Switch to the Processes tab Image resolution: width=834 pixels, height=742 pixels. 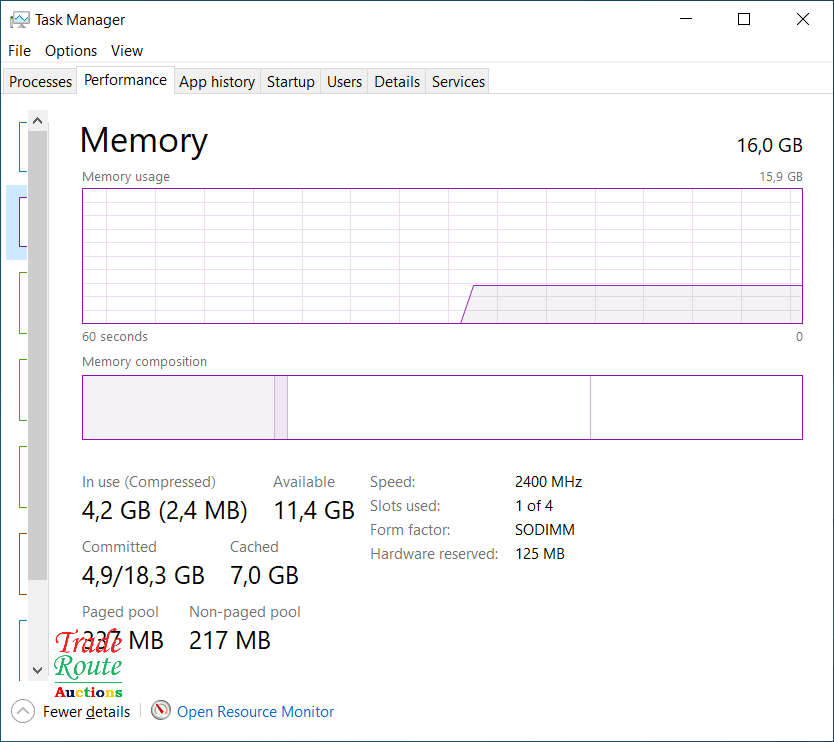click(41, 82)
